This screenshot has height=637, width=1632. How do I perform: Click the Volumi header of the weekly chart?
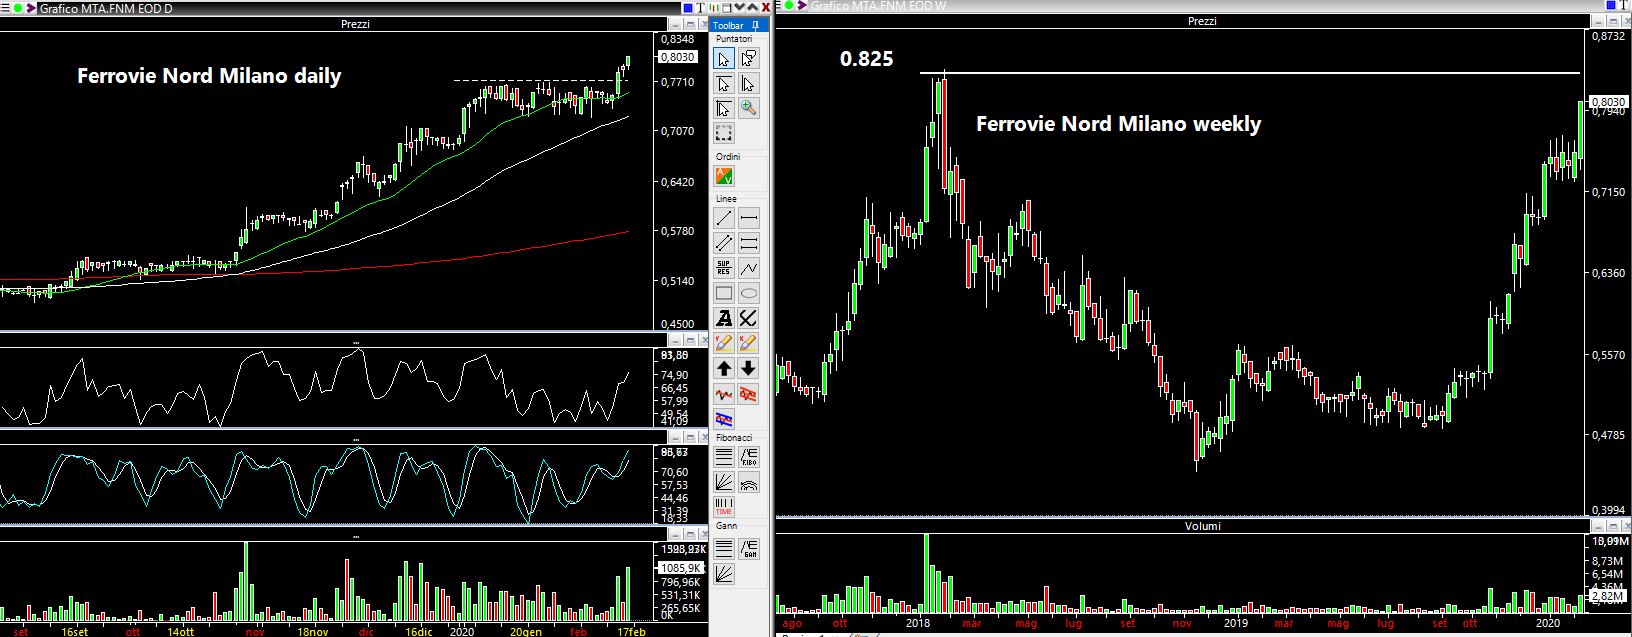coord(1202,526)
